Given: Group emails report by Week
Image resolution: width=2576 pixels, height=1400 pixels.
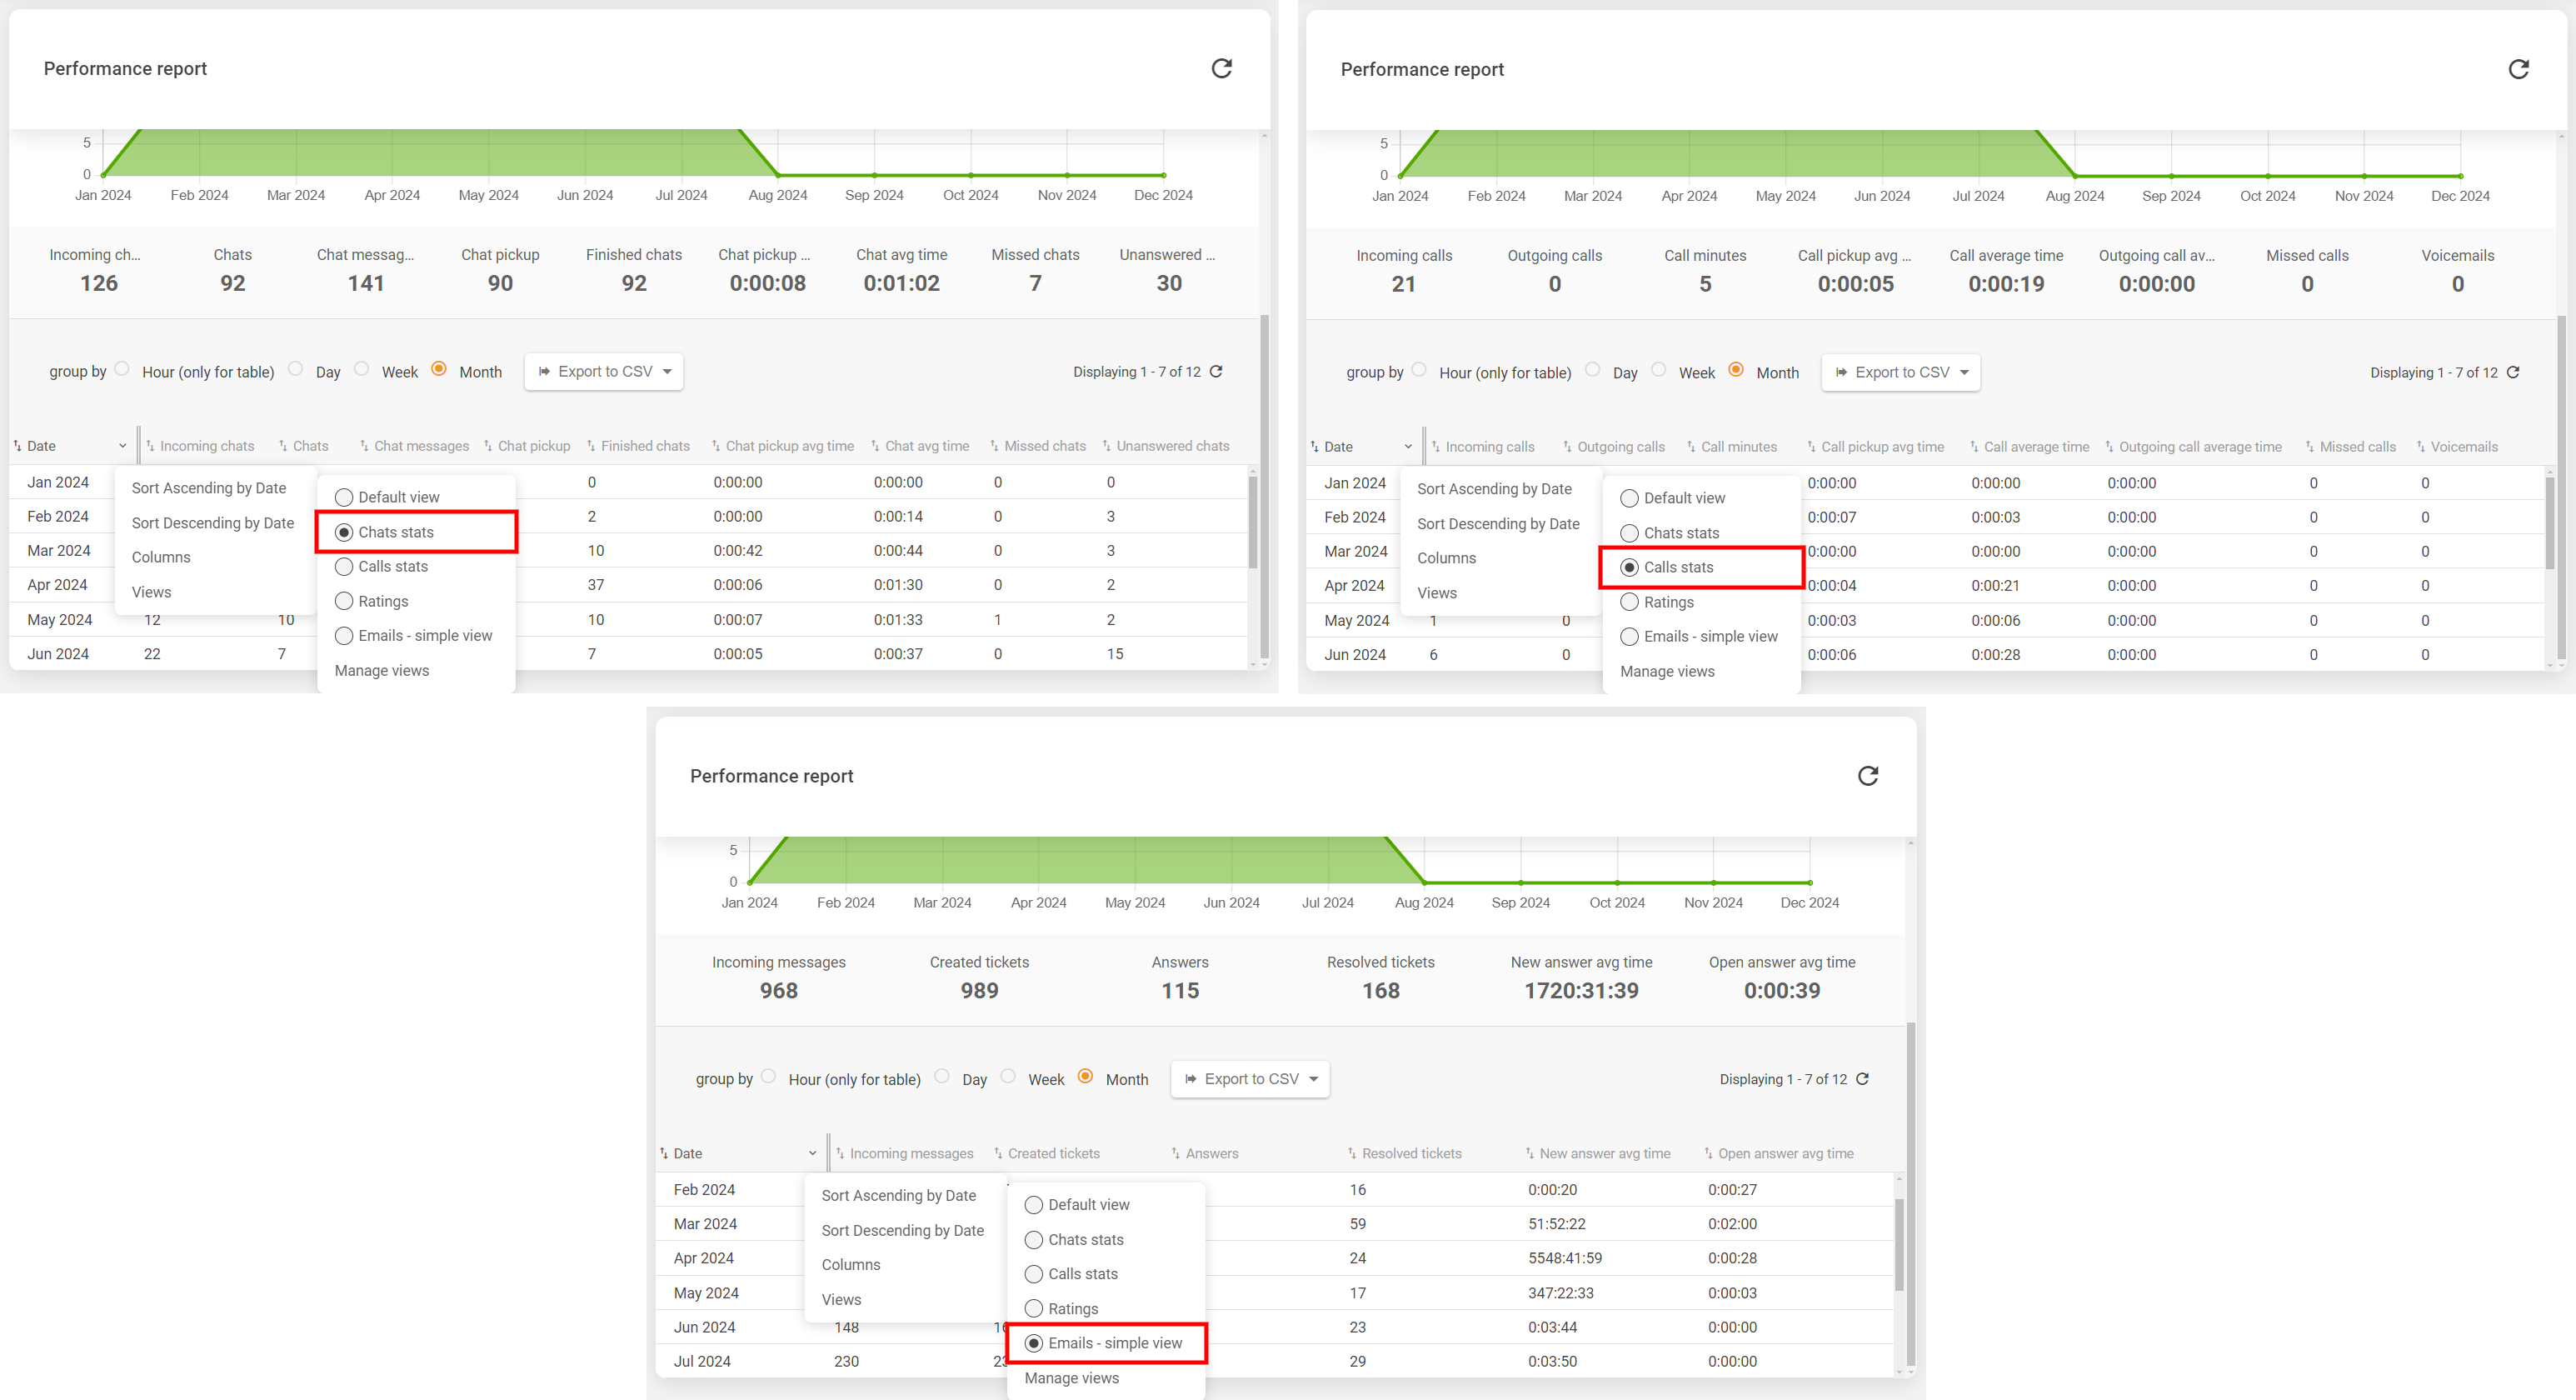Looking at the screenshot, I should click(1008, 1077).
